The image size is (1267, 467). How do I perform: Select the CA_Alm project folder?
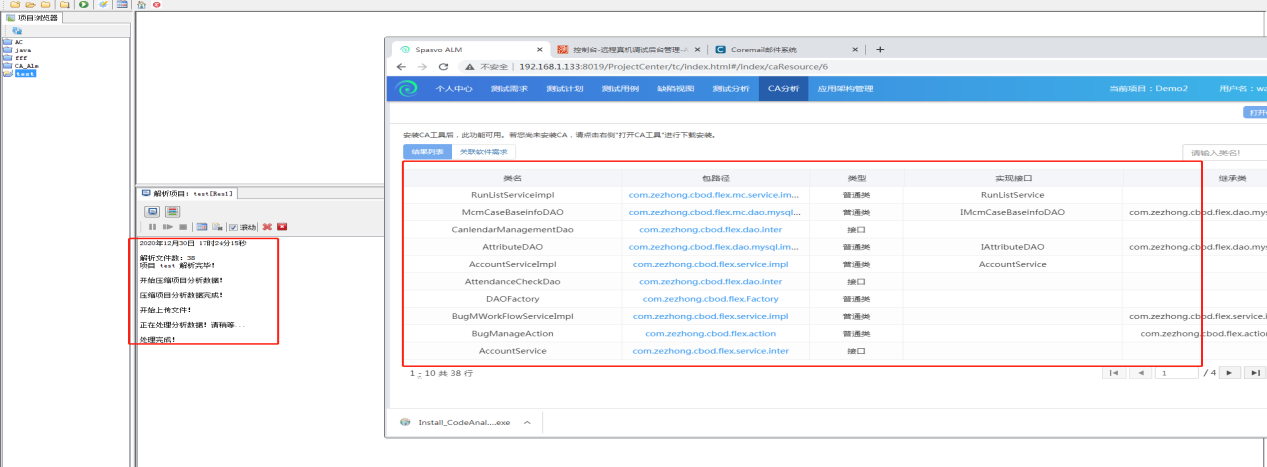[26, 65]
